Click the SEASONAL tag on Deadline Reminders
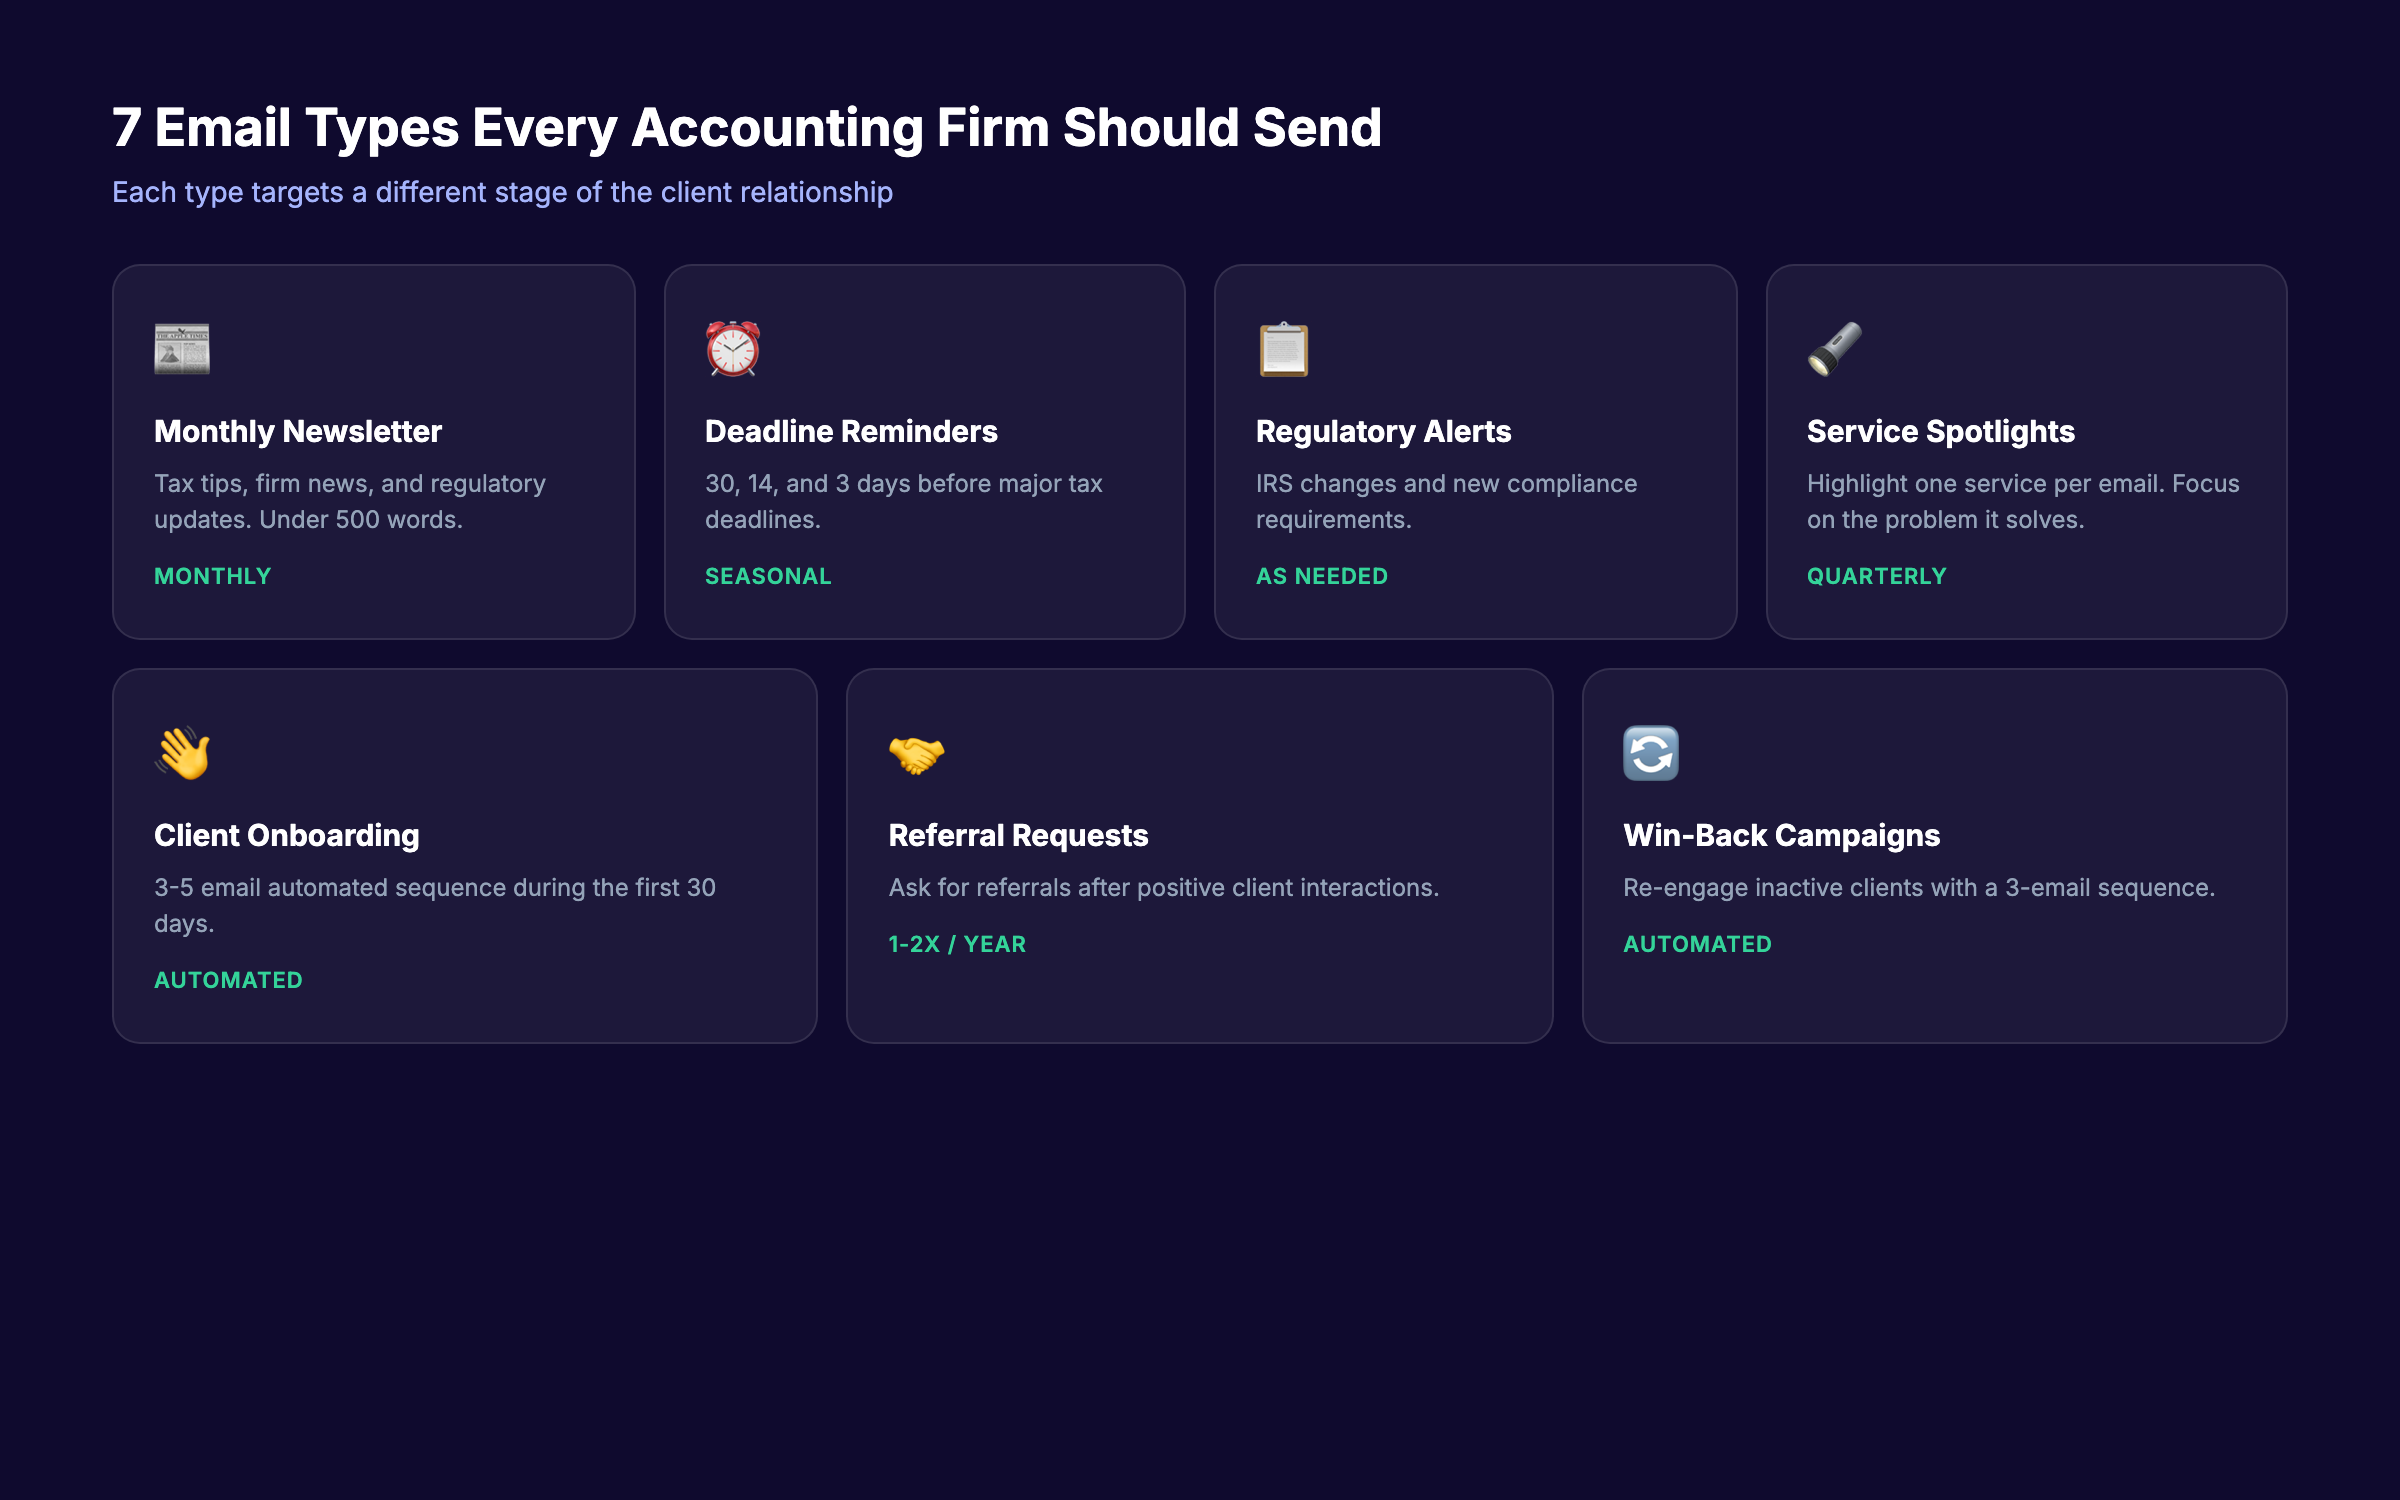Image resolution: width=2400 pixels, height=1500 pixels. coord(767,575)
